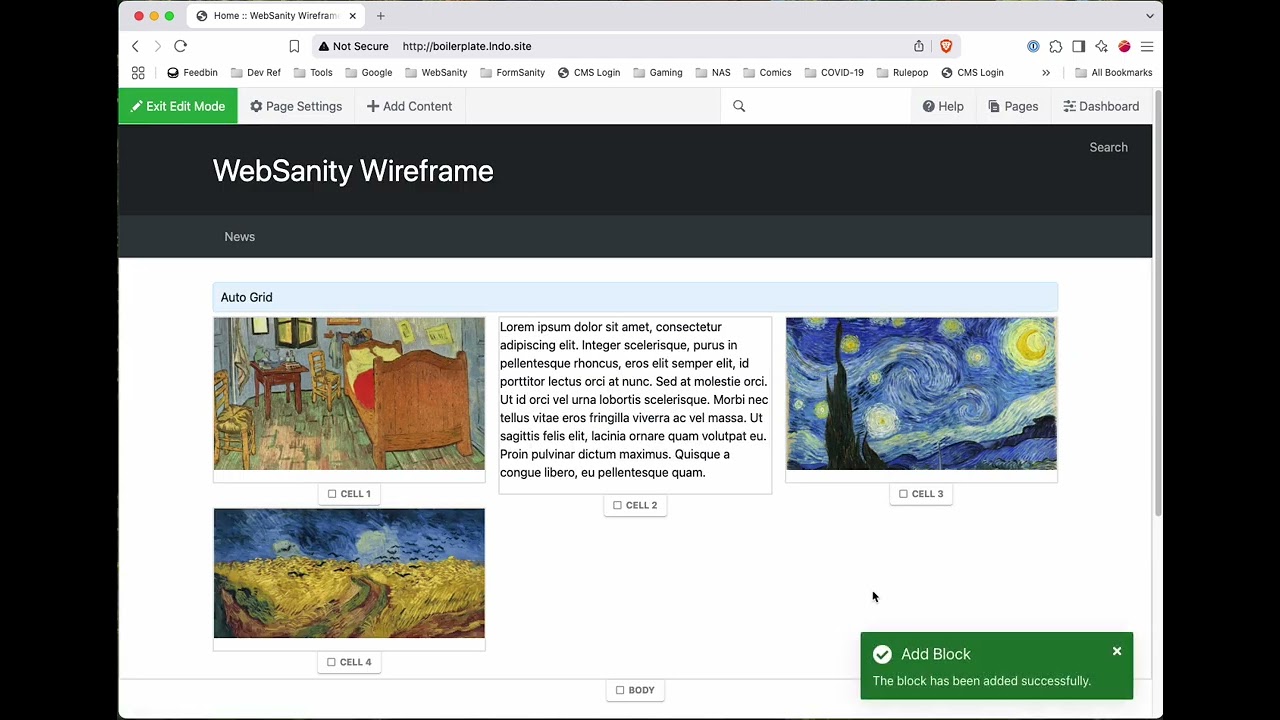
Task: Reload the page with the refresh icon
Action: 180,46
